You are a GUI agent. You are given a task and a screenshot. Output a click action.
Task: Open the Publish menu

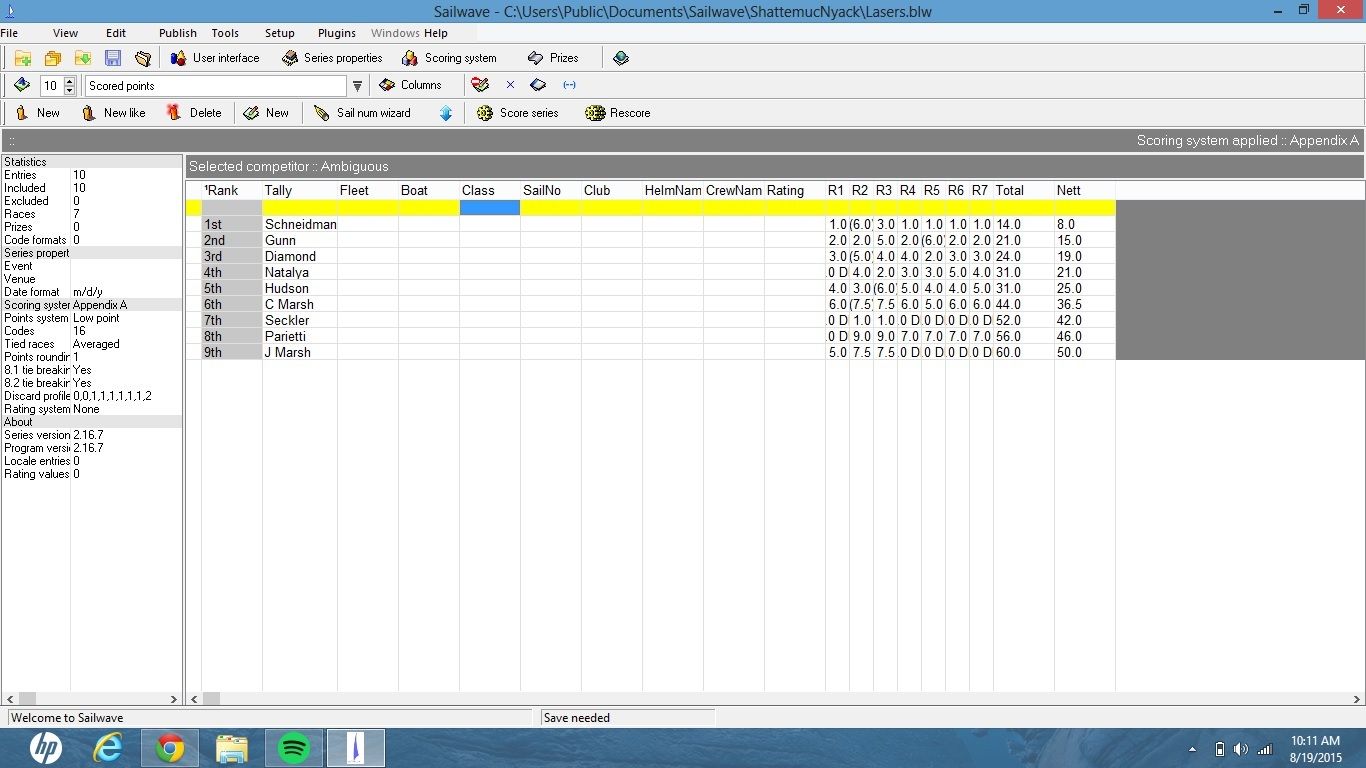pos(177,33)
